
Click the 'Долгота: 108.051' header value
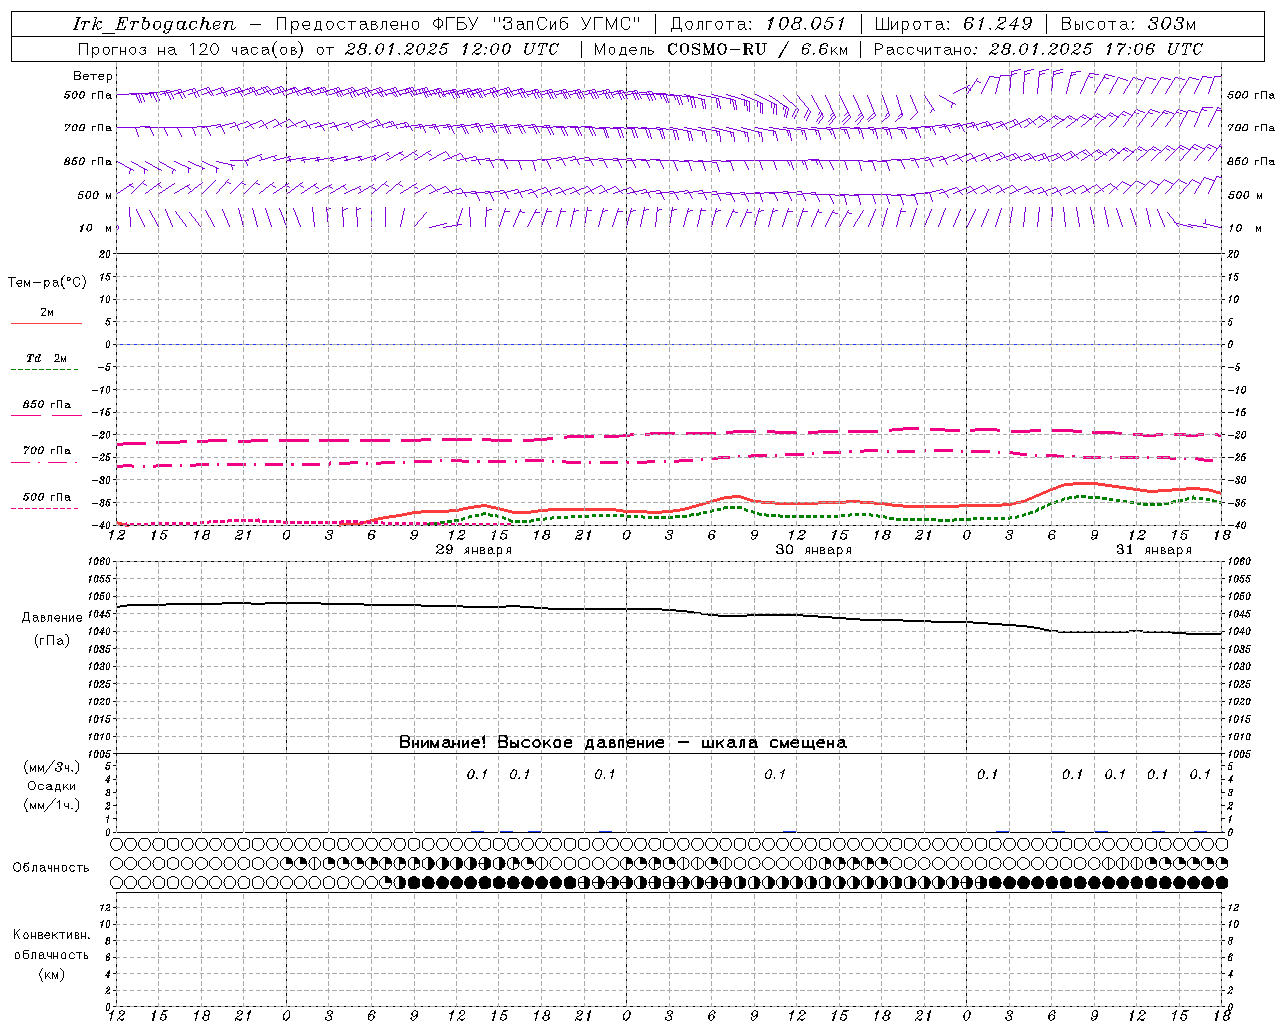(758, 24)
